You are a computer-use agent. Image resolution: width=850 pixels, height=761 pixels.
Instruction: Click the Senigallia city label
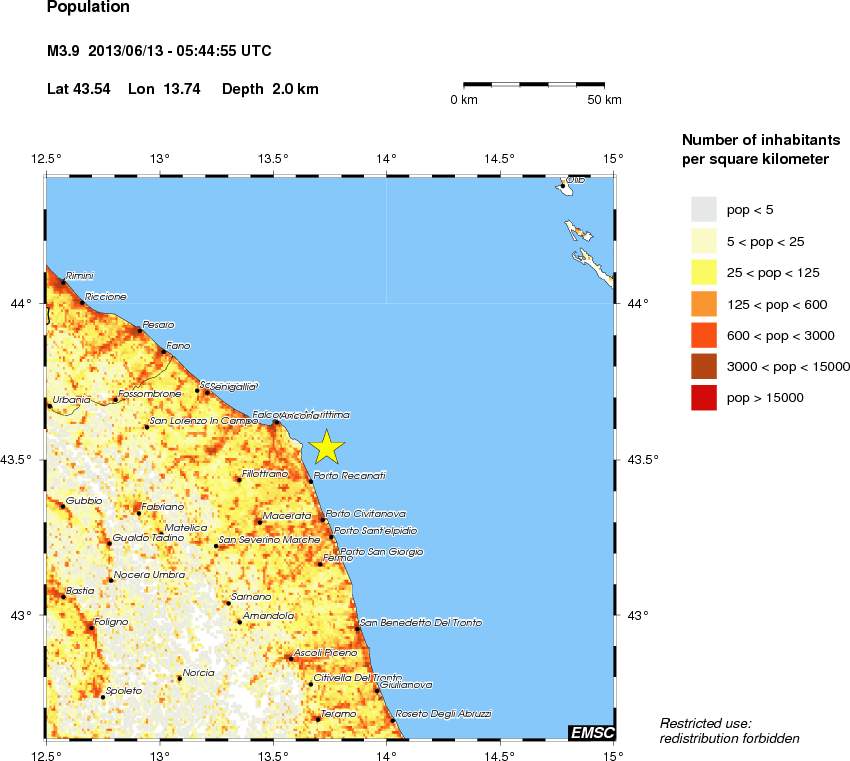coord(234,386)
